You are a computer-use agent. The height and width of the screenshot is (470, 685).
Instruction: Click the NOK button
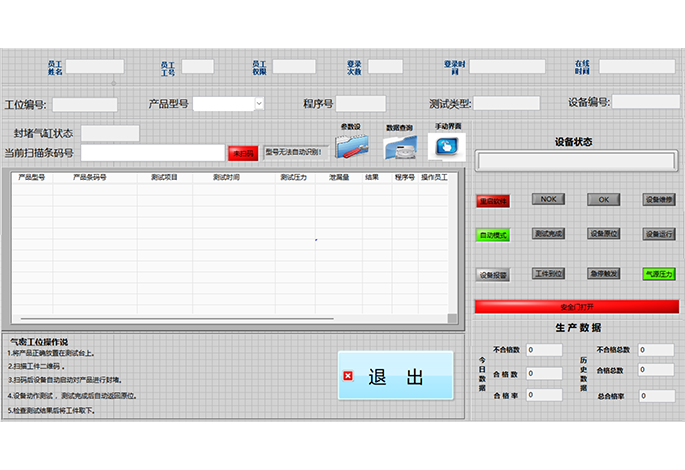(x=548, y=199)
